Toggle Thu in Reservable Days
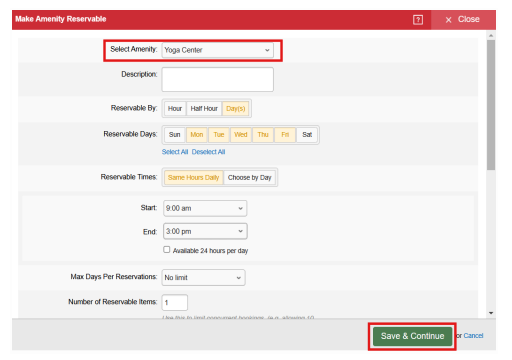Screen dimensions: 512x360 (x=263, y=135)
